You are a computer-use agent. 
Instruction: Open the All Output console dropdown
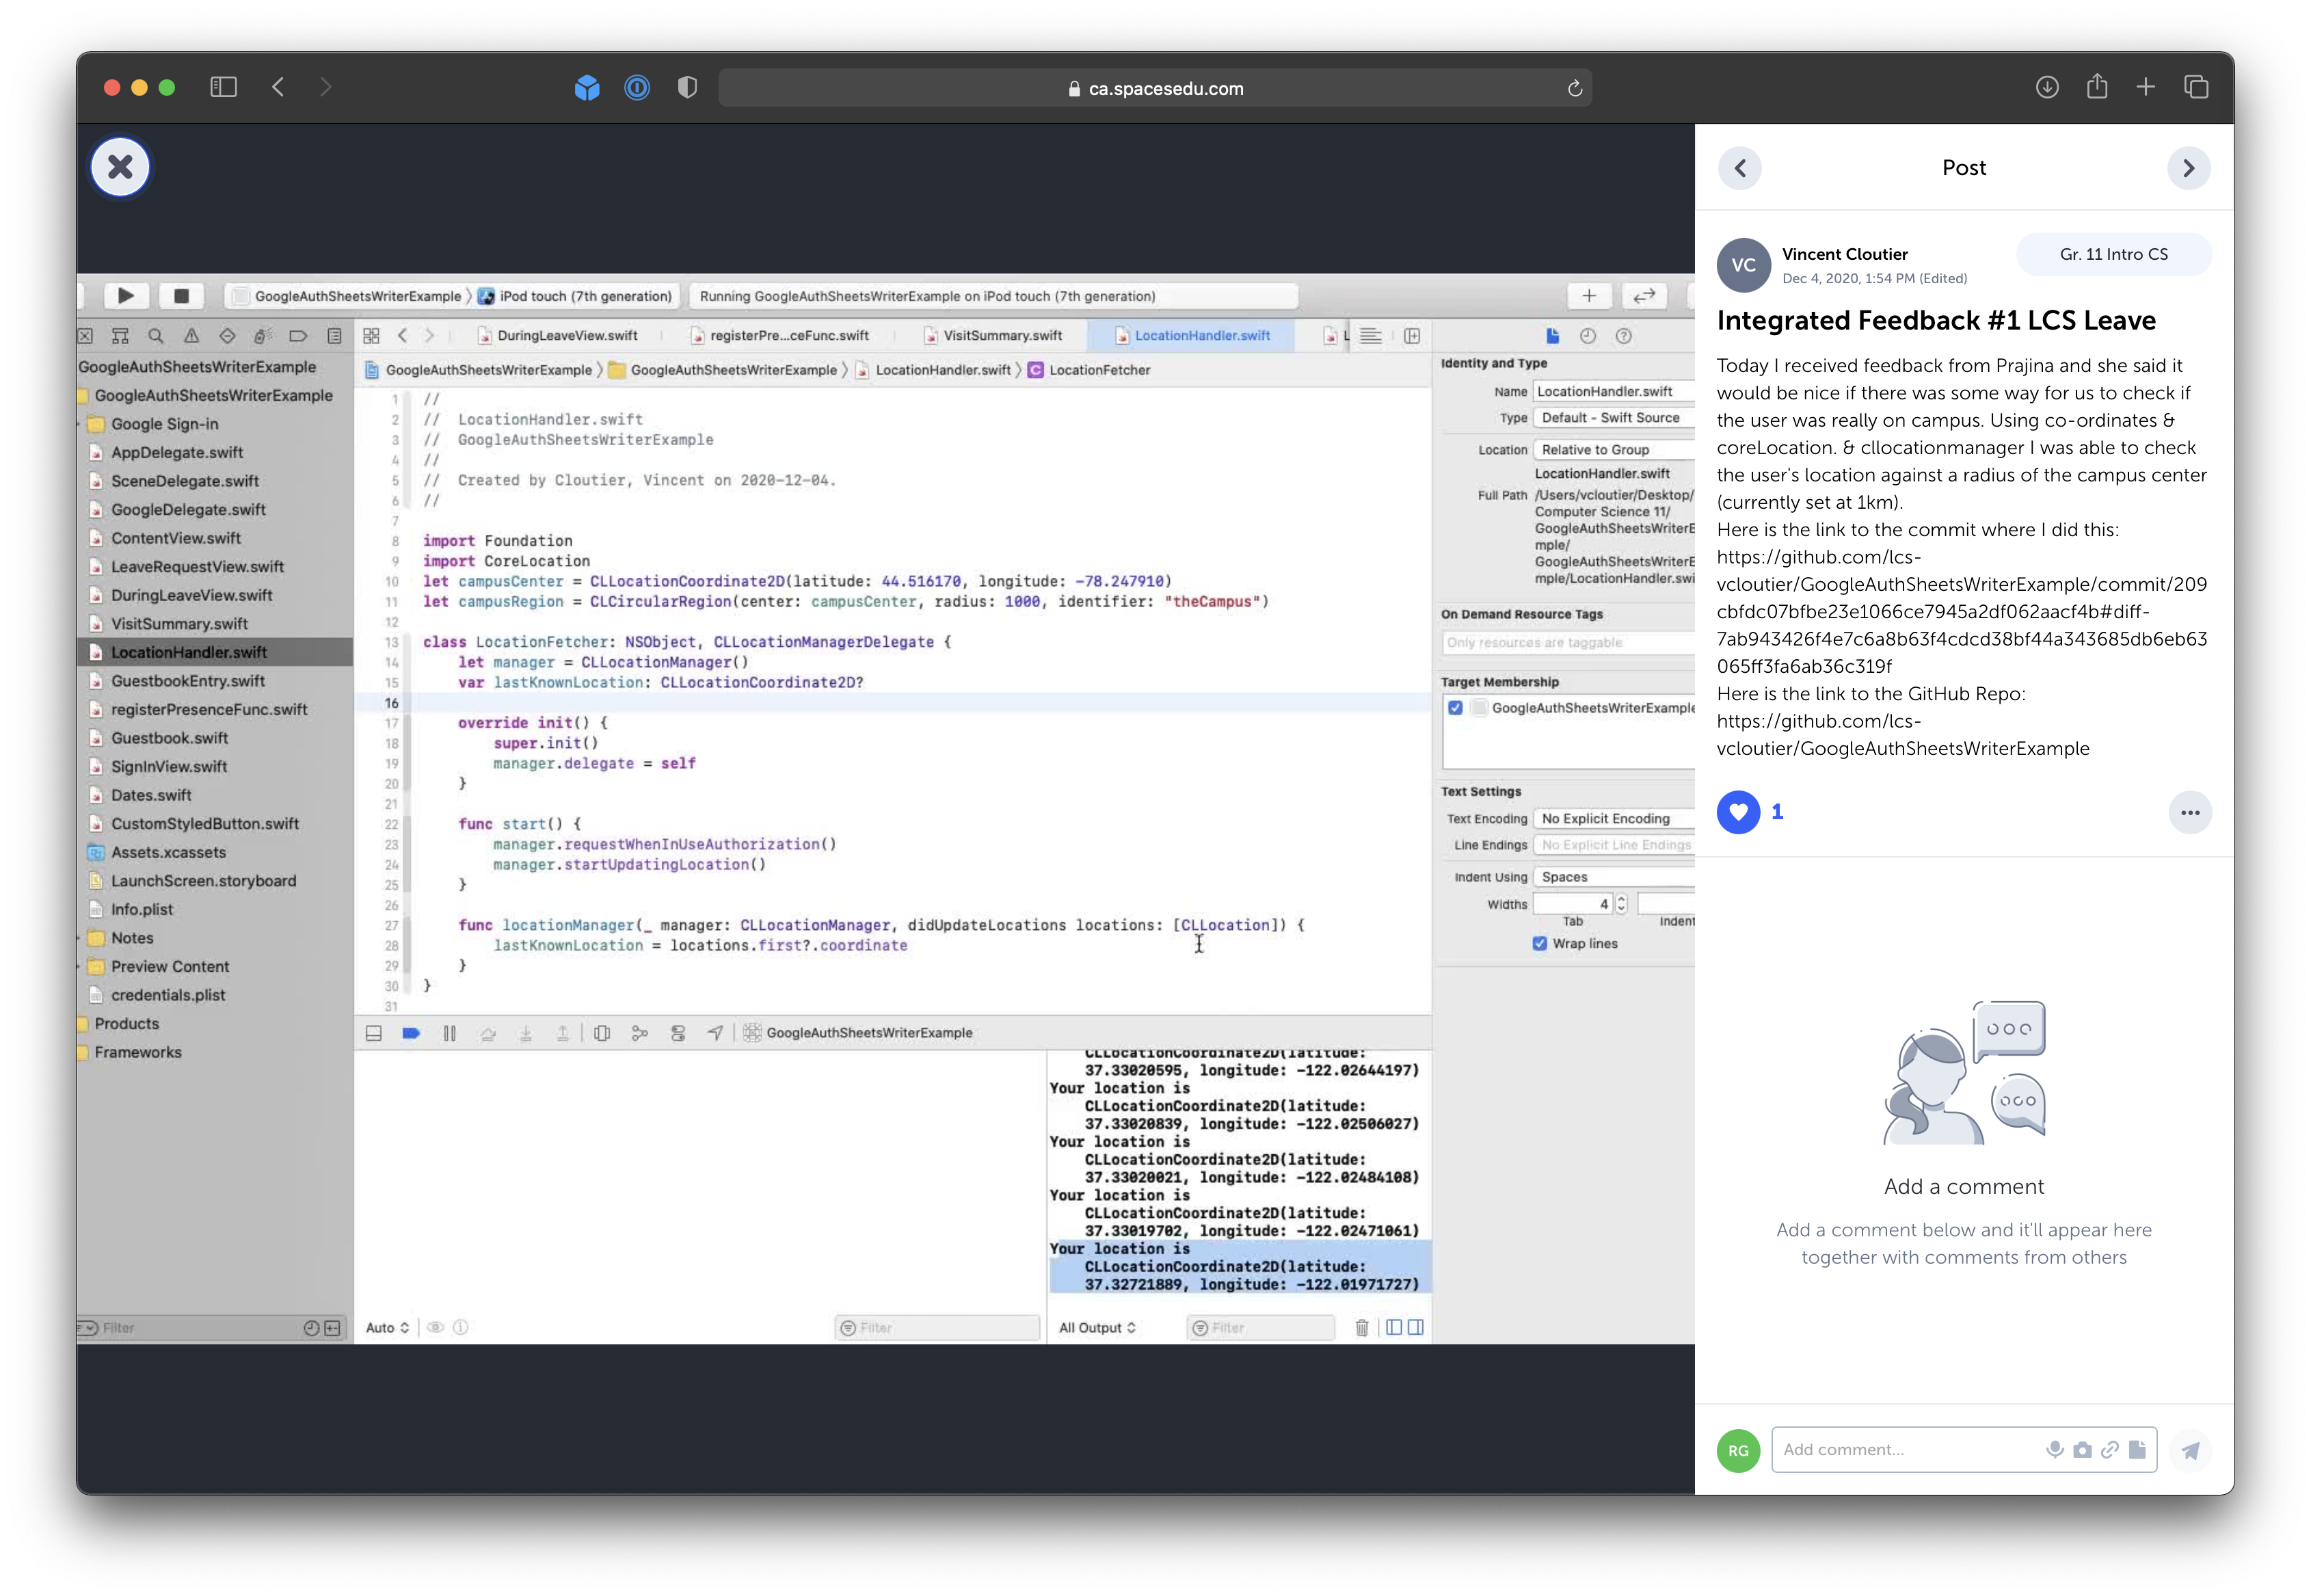(x=1097, y=1328)
